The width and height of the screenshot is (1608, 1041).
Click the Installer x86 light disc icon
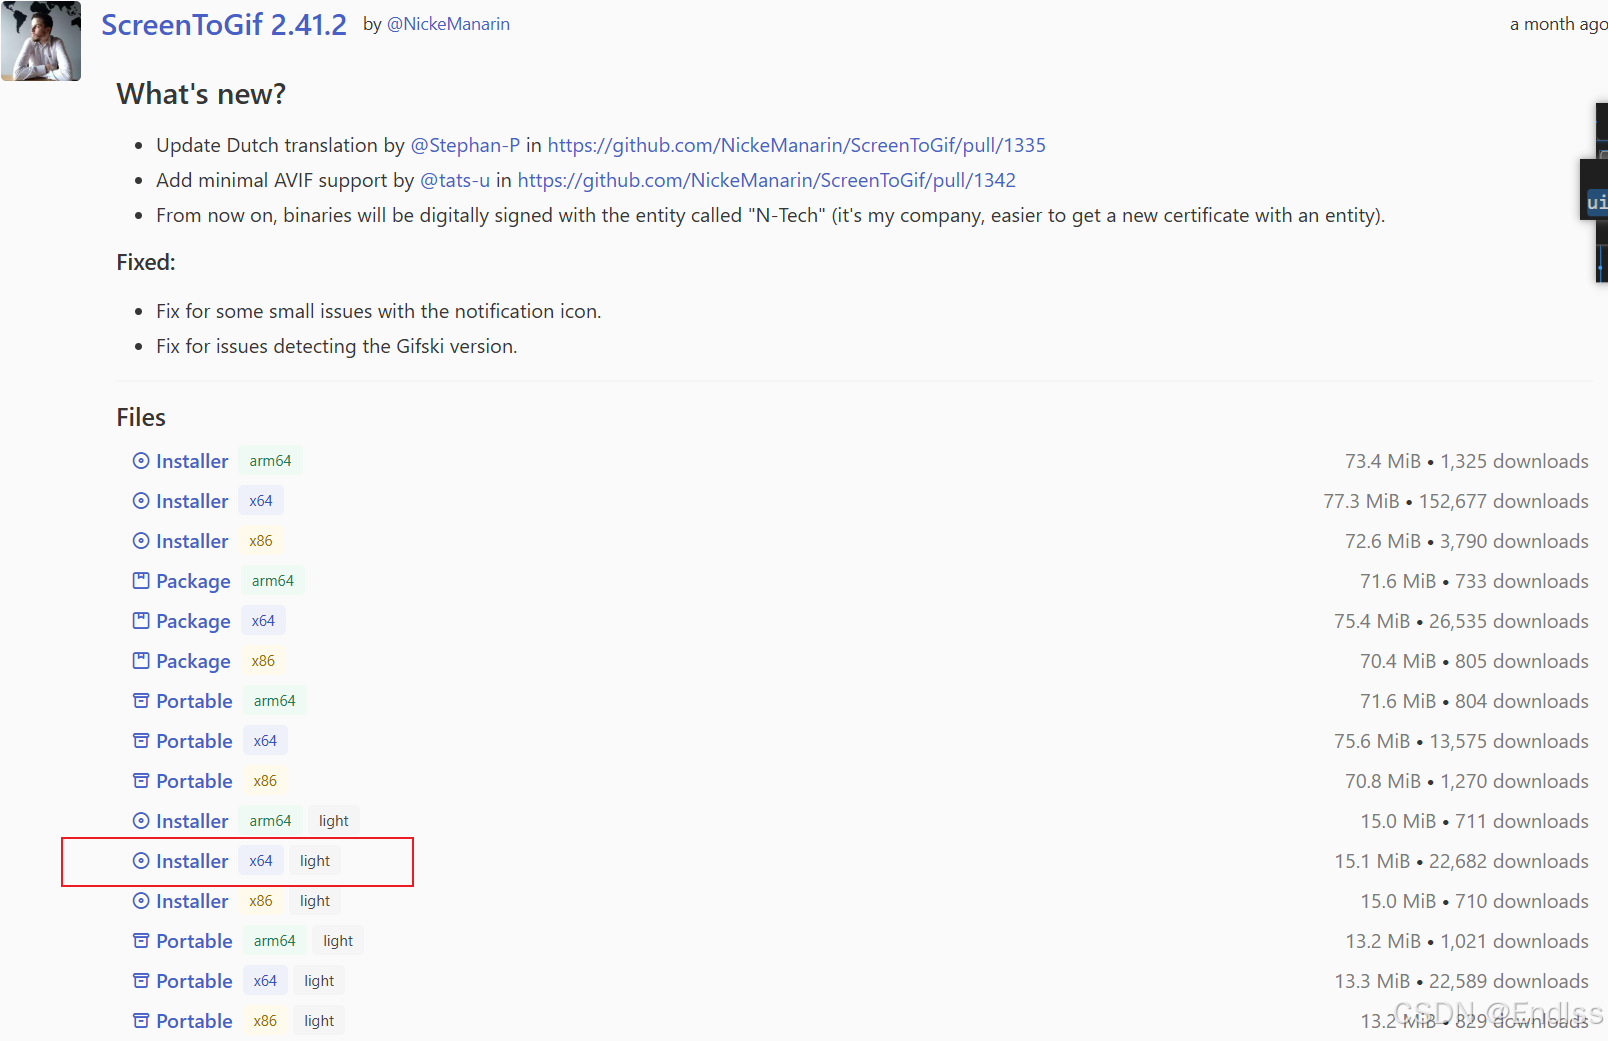click(141, 901)
